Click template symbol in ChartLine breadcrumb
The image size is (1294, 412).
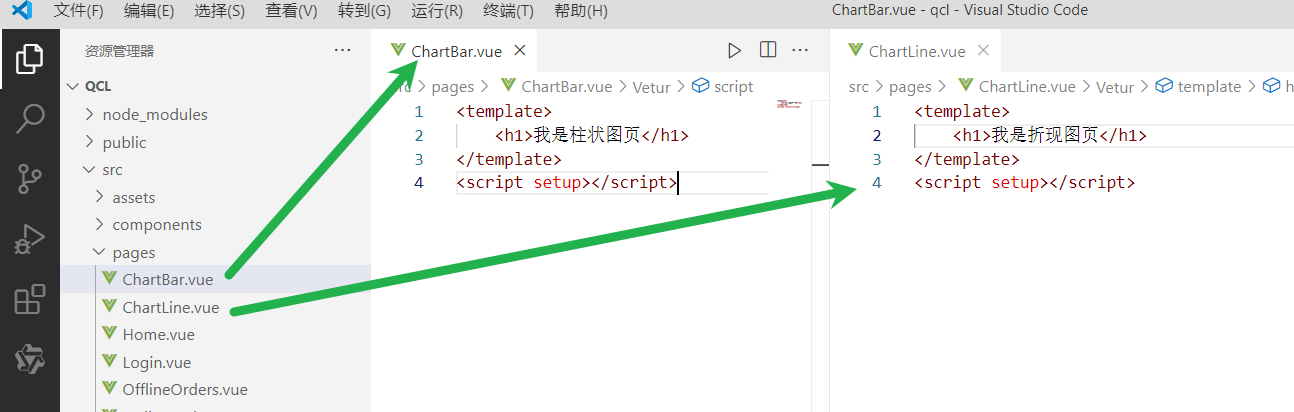1198,87
